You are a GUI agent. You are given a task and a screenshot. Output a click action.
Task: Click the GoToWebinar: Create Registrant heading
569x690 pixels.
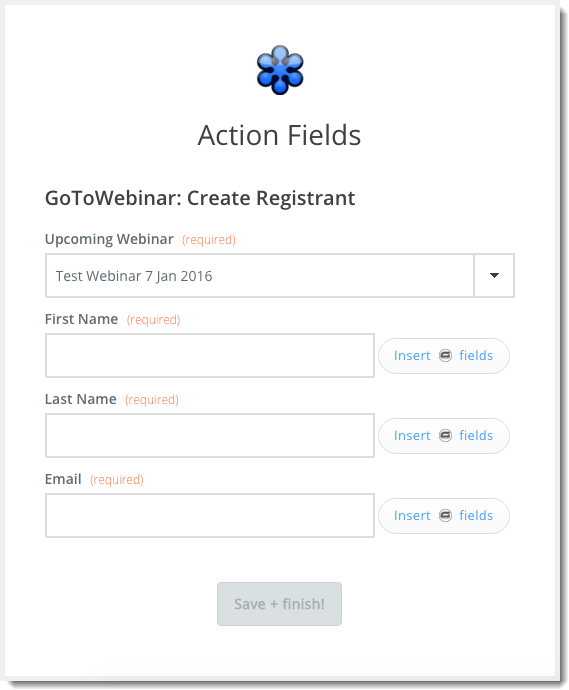coord(200,198)
